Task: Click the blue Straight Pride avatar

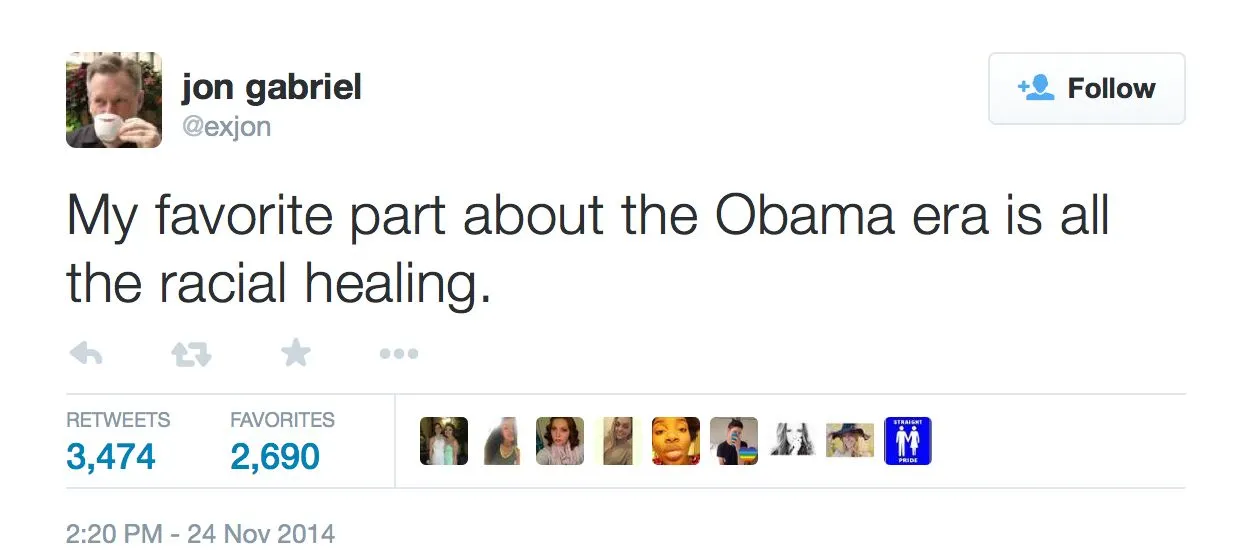Action: [x=908, y=441]
